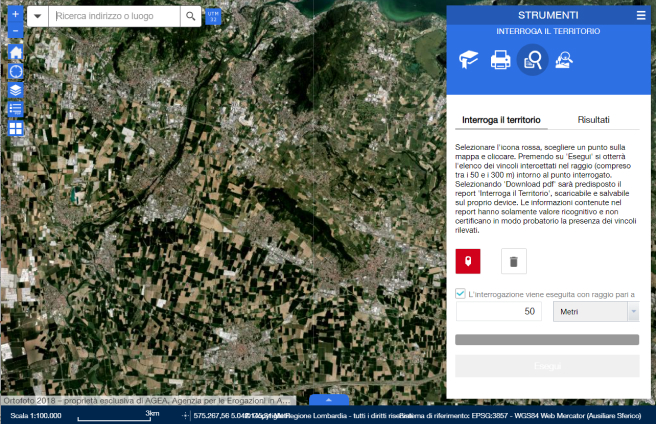Select the Interroga il territorio magnifier tool
656x424 pixels.
tap(532, 60)
